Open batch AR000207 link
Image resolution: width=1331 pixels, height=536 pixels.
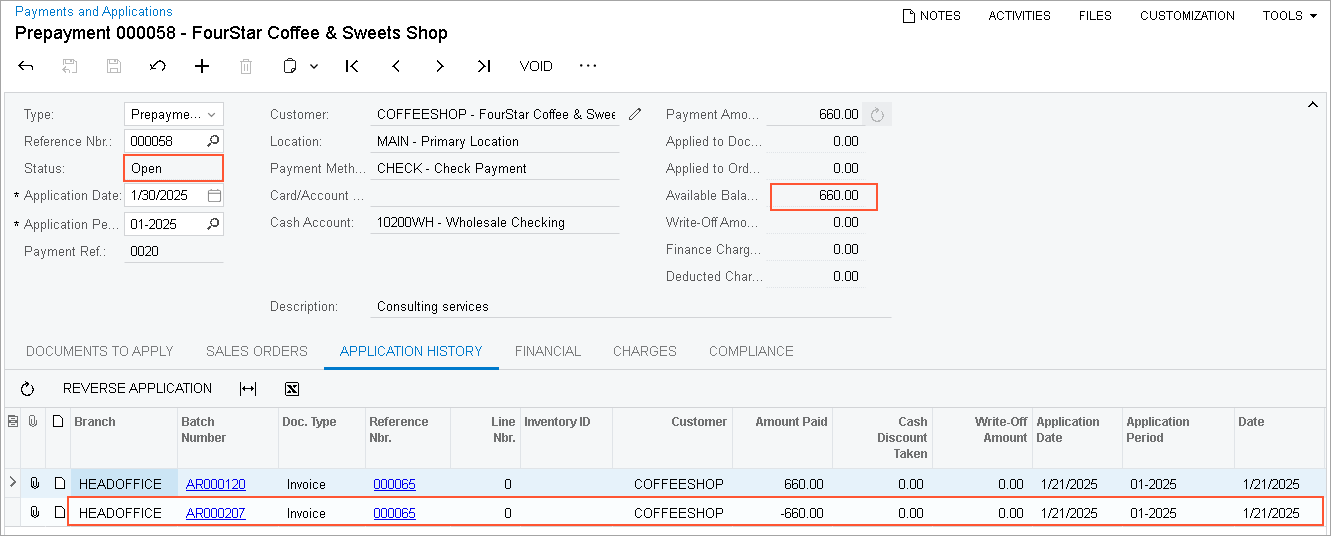(x=215, y=513)
